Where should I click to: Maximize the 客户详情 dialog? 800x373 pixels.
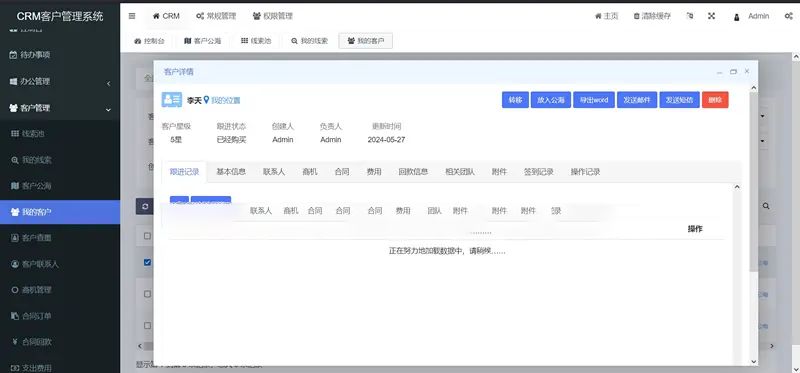click(733, 72)
